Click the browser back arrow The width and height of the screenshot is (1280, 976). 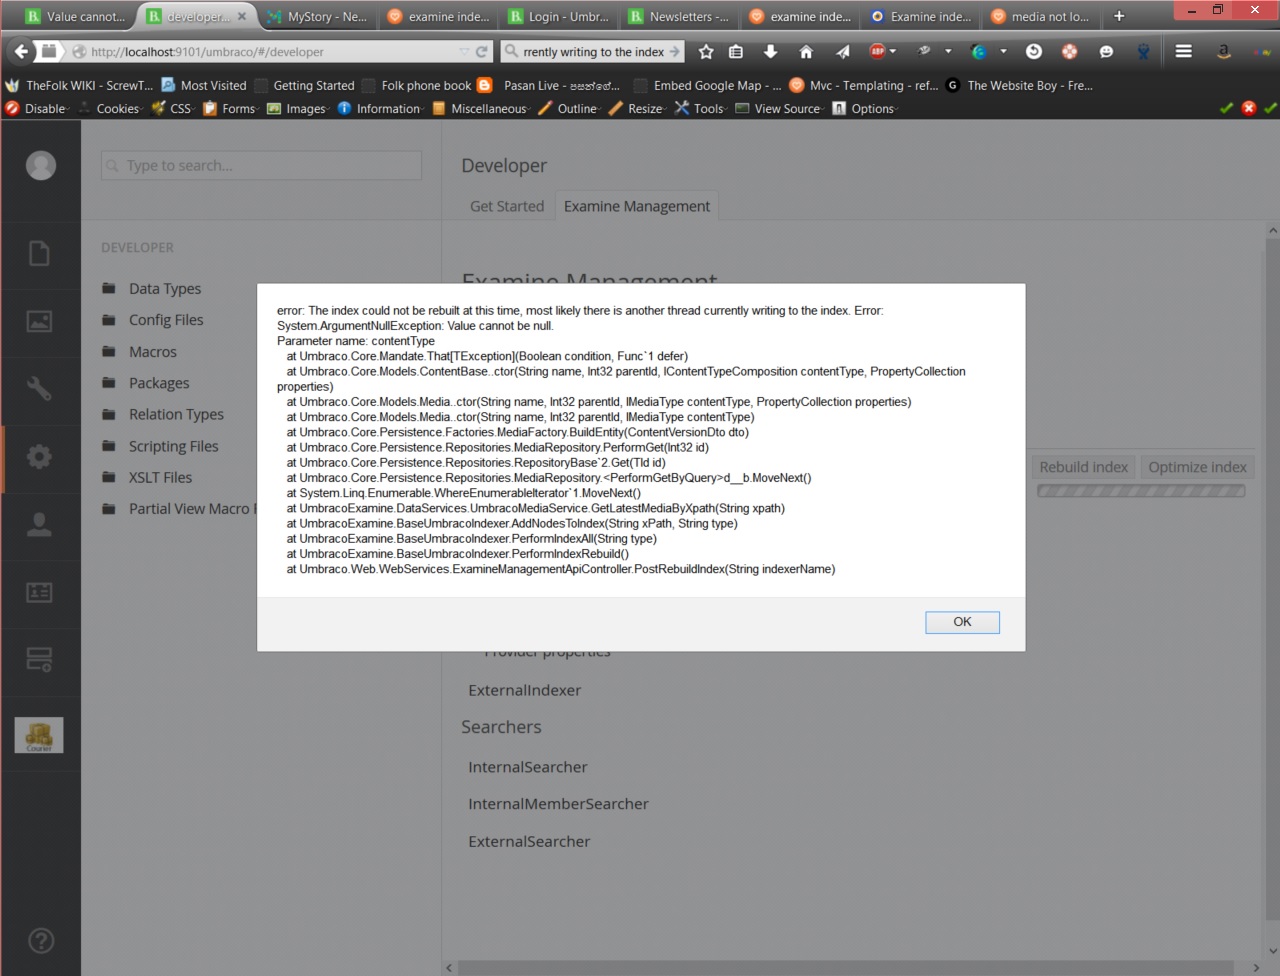point(21,51)
